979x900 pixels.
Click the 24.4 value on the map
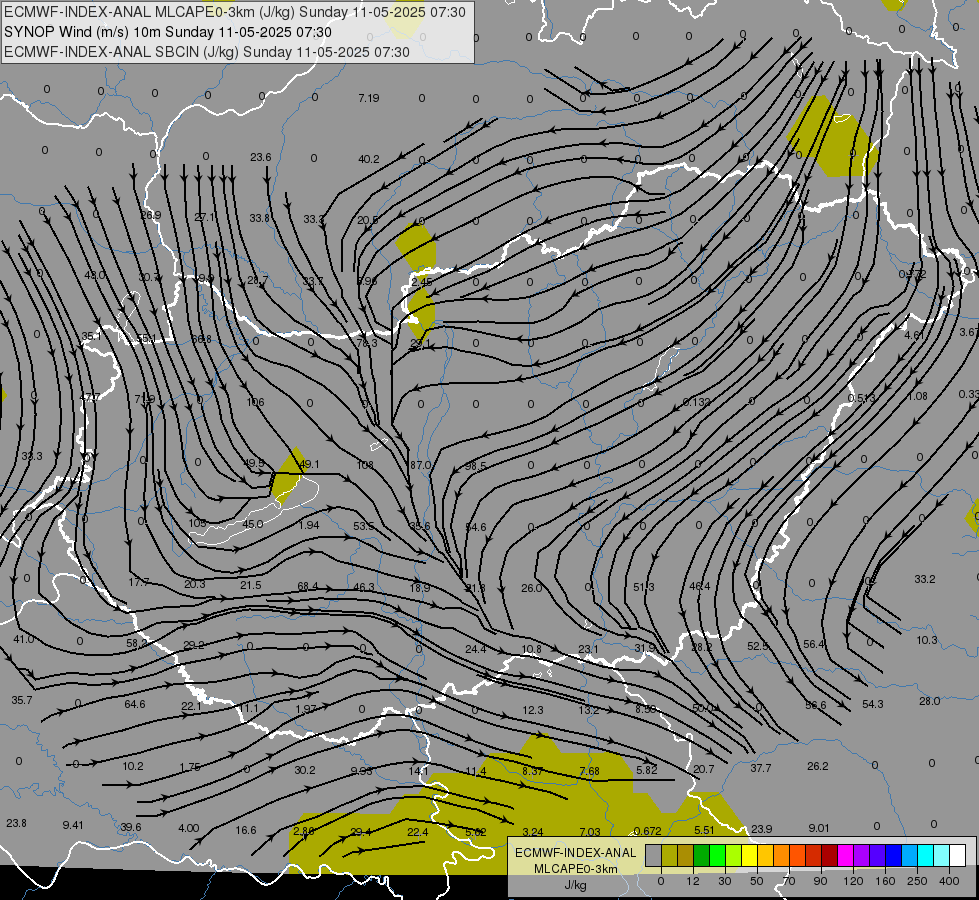pos(475,650)
